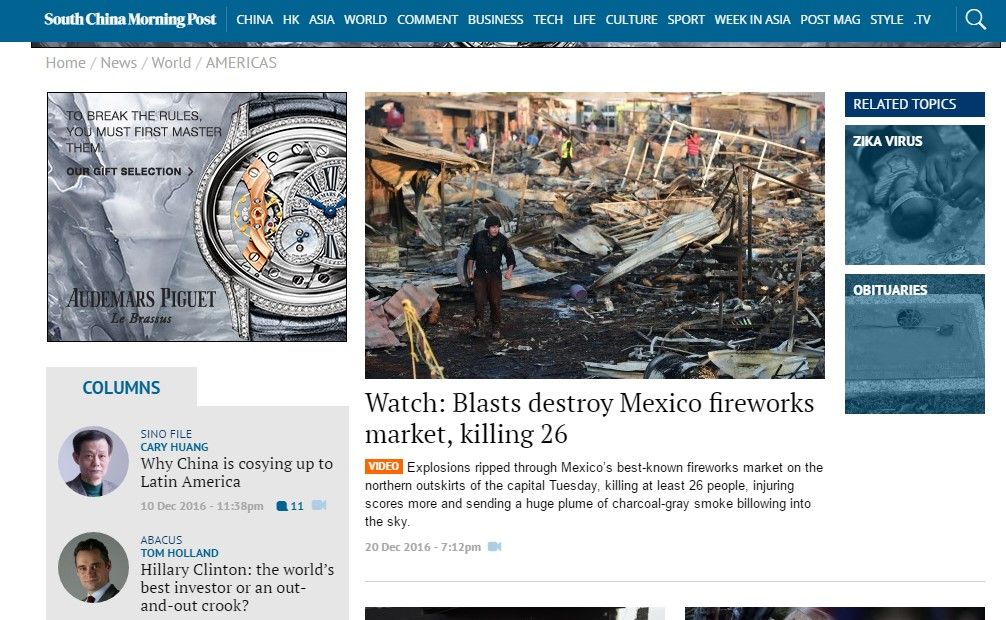Open the site search magnifier

click(974, 18)
